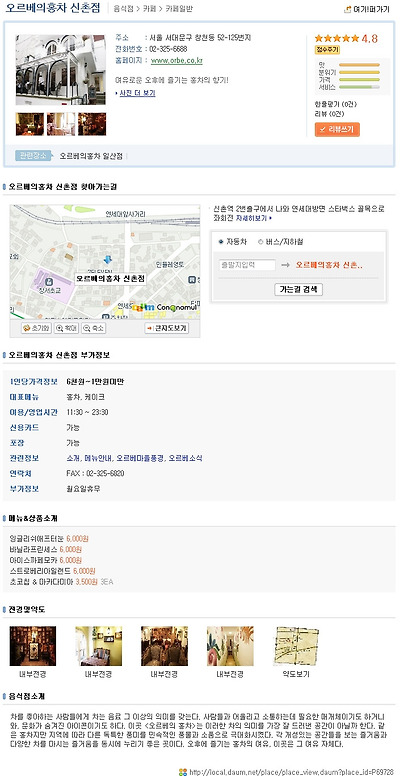Open the second 내부전경 interior thumbnail
This screenshot has width=400, height=776.
click(x=99, y=646)
